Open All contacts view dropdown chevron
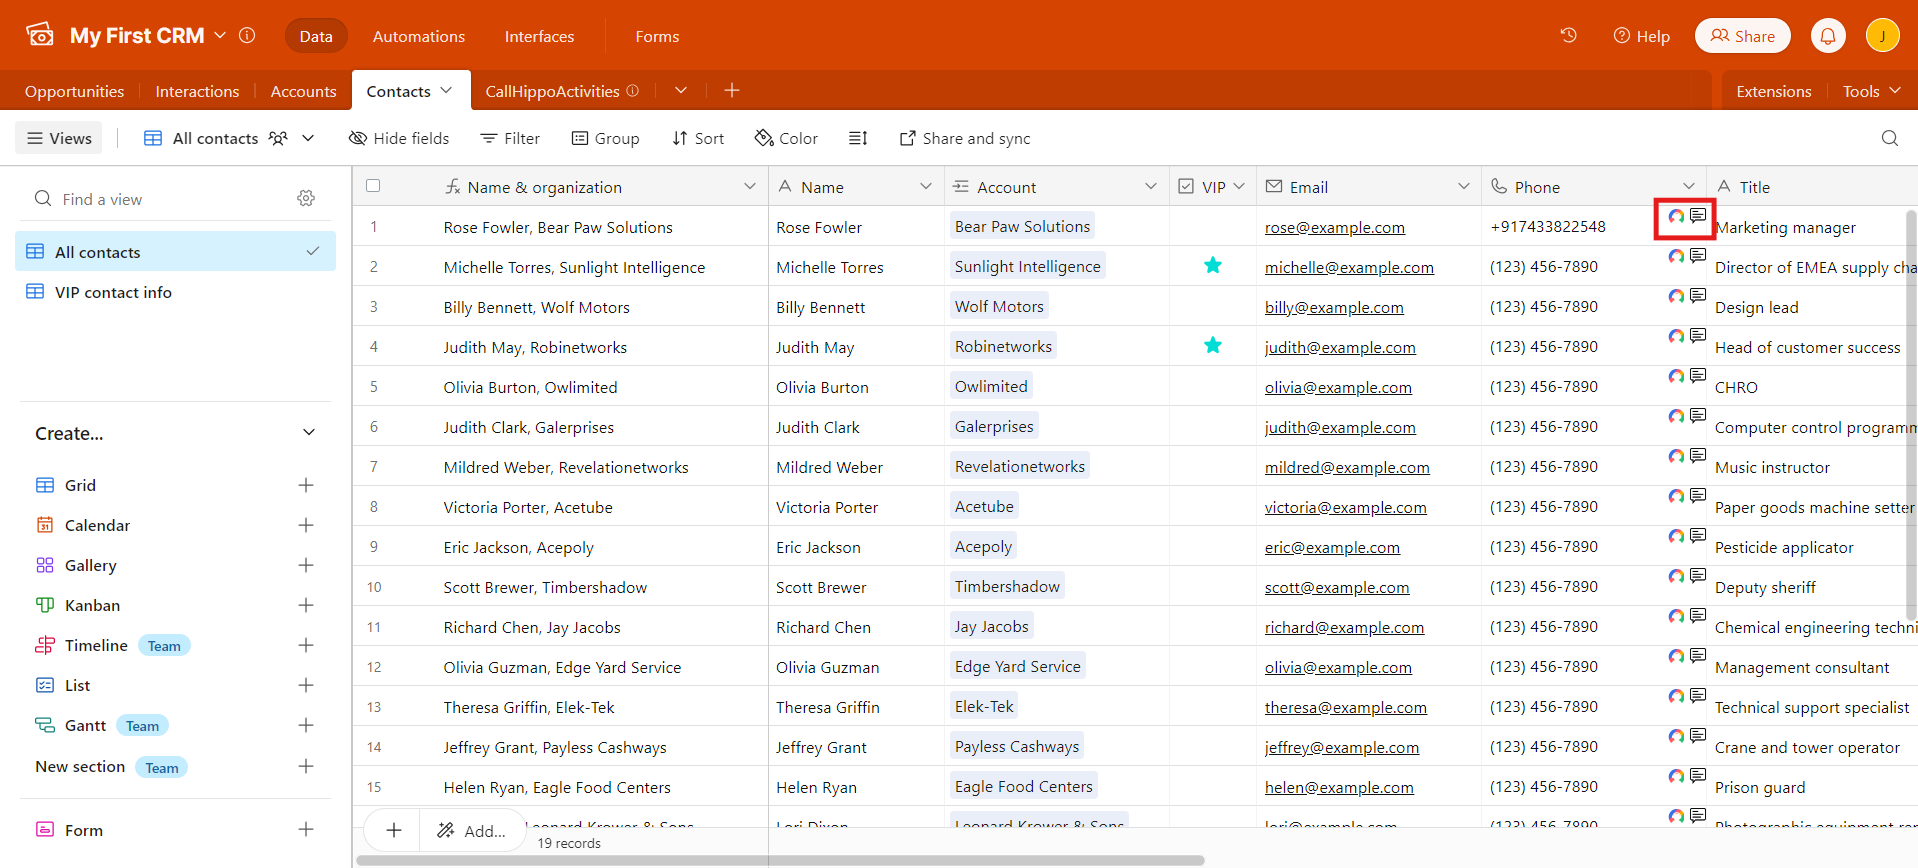Image resolution: width=1918 pixels, height=868 pixels. (308, 138)
